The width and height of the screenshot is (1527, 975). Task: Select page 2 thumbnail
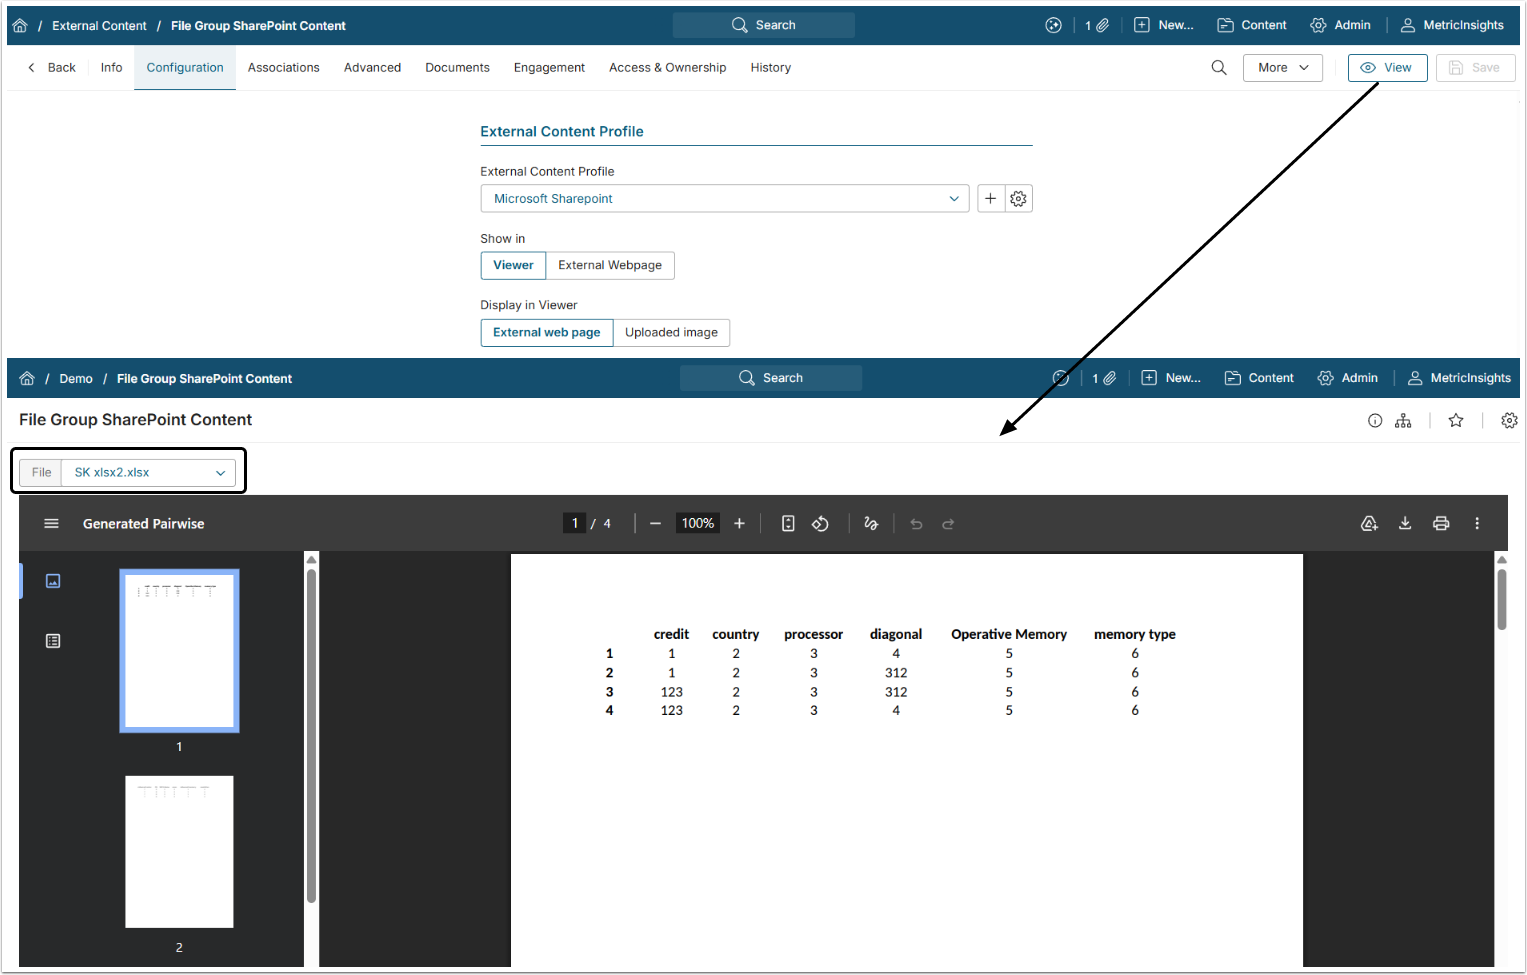click(x=179, y=852)
